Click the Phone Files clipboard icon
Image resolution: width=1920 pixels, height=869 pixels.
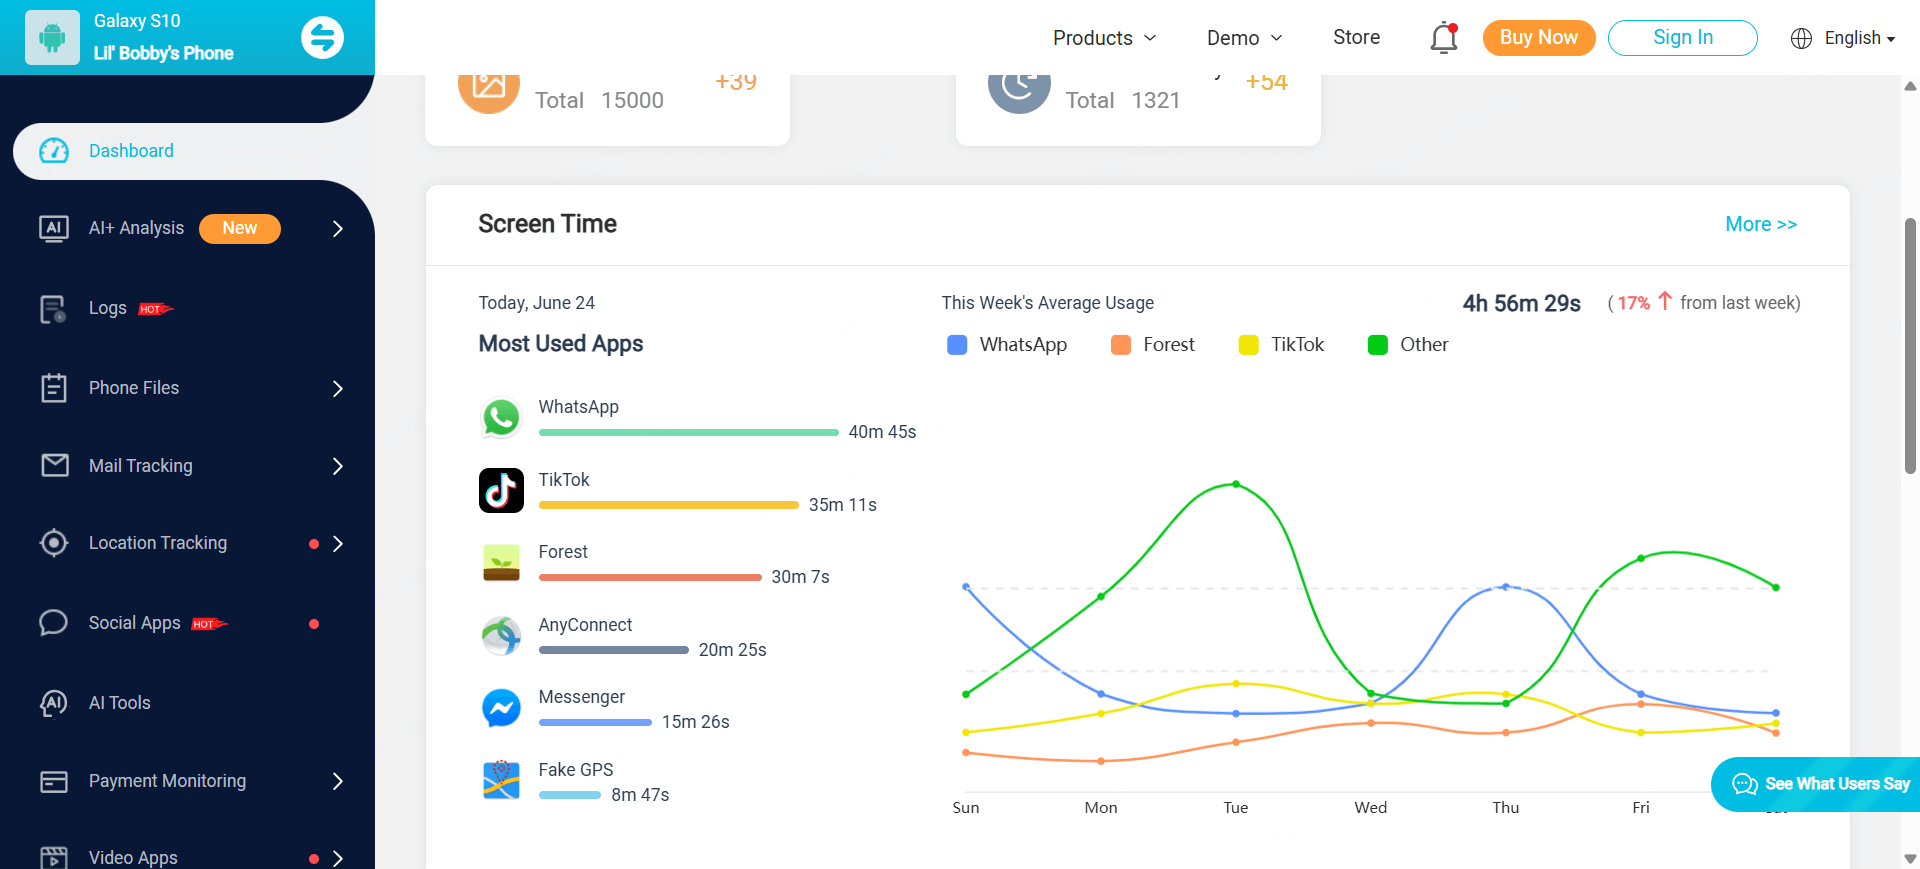pyautogui.click(x=54, y=388)
